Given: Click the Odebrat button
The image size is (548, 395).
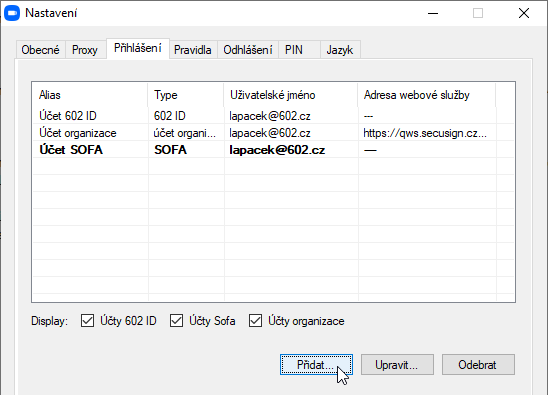Looking at the screenshot, I should (478, 365).
